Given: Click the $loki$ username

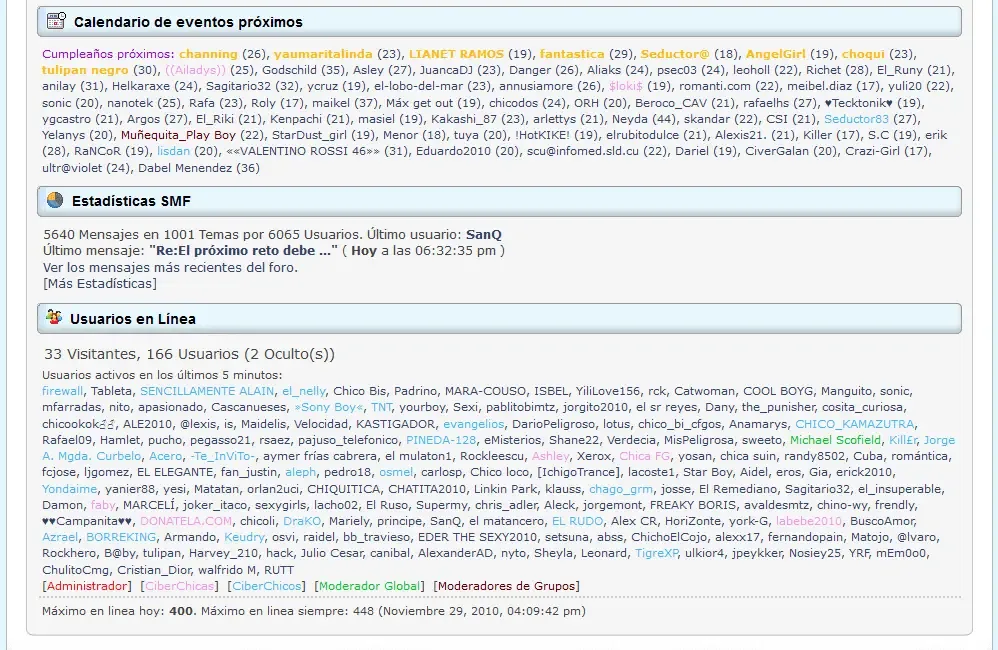Looking at the screenshot, I should 626,86.
